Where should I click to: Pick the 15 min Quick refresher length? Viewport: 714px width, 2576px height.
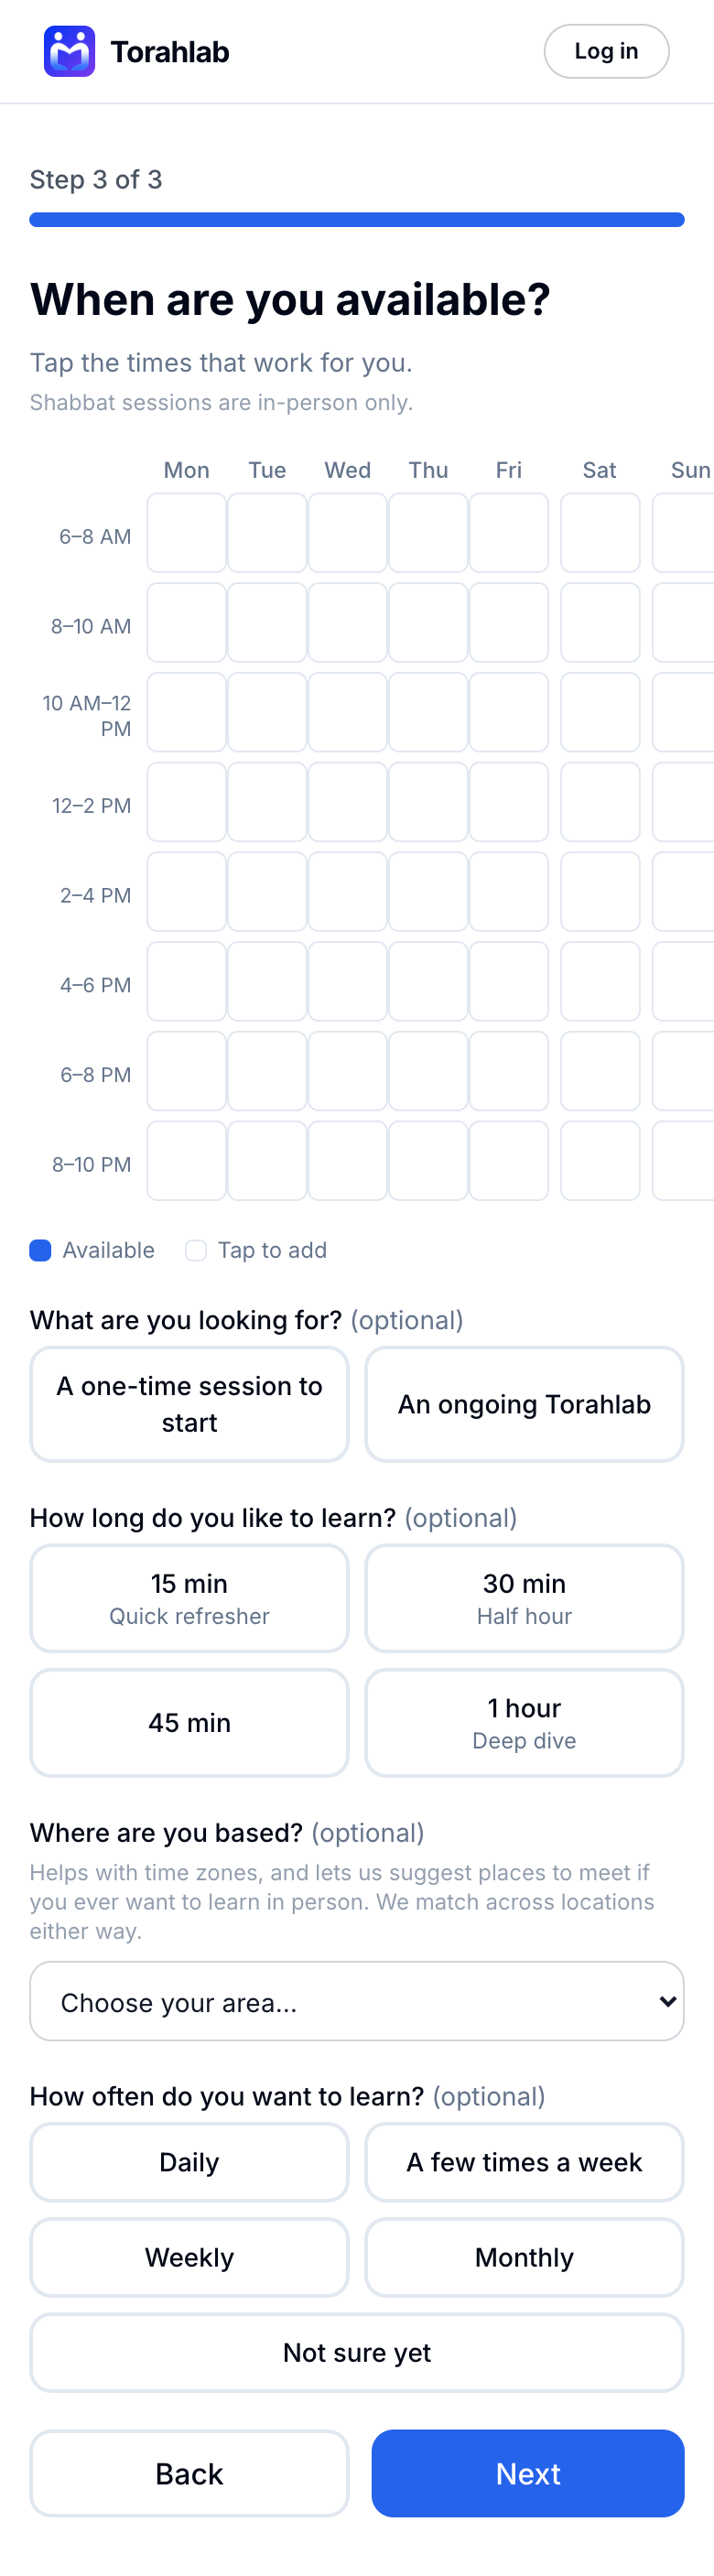point(189,1598)
